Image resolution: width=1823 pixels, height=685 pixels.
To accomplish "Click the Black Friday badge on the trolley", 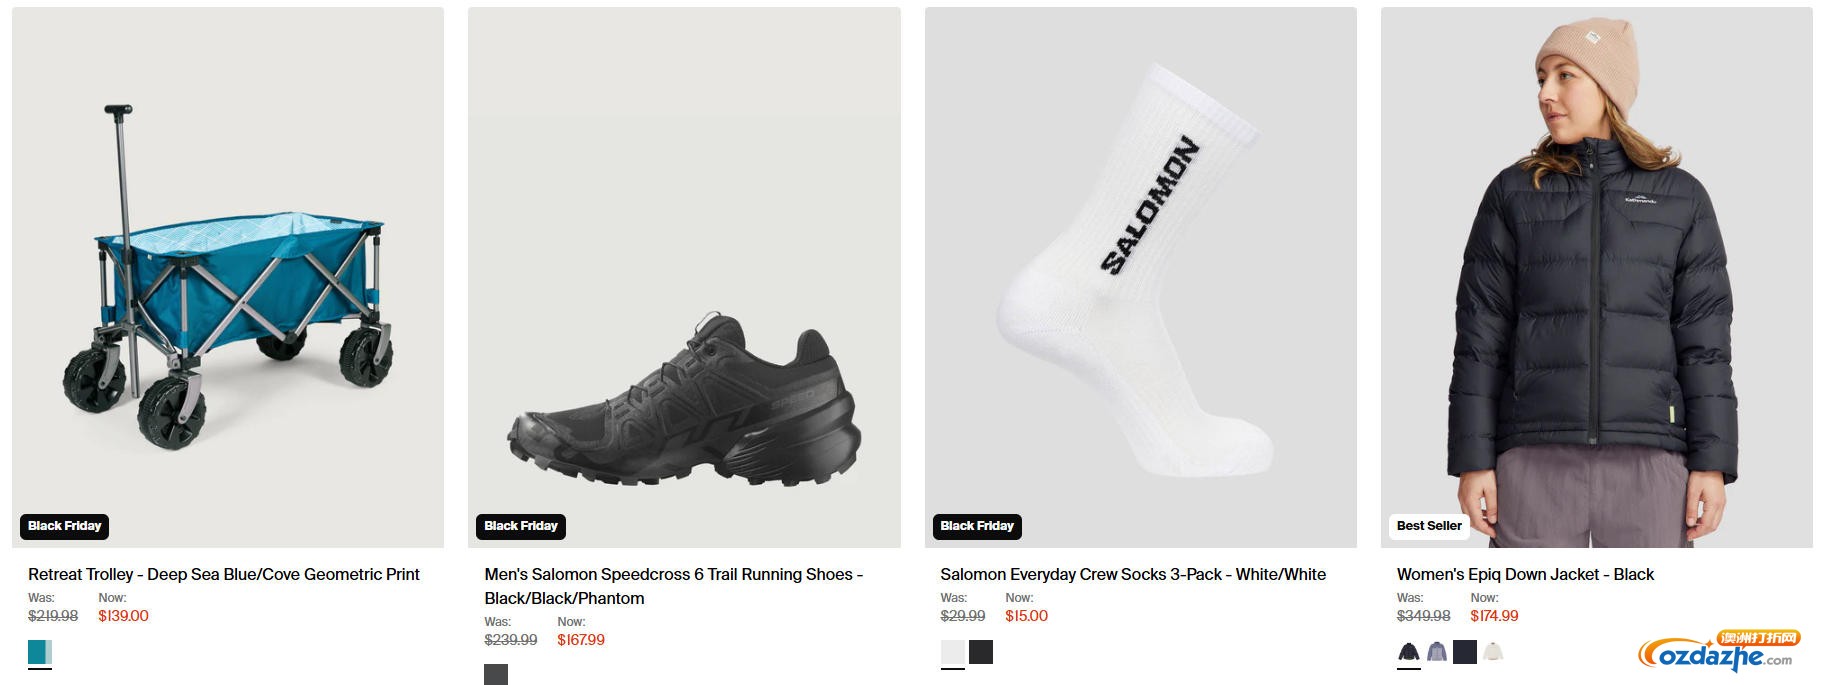I will pyautogui.click(x=65, y=526).
